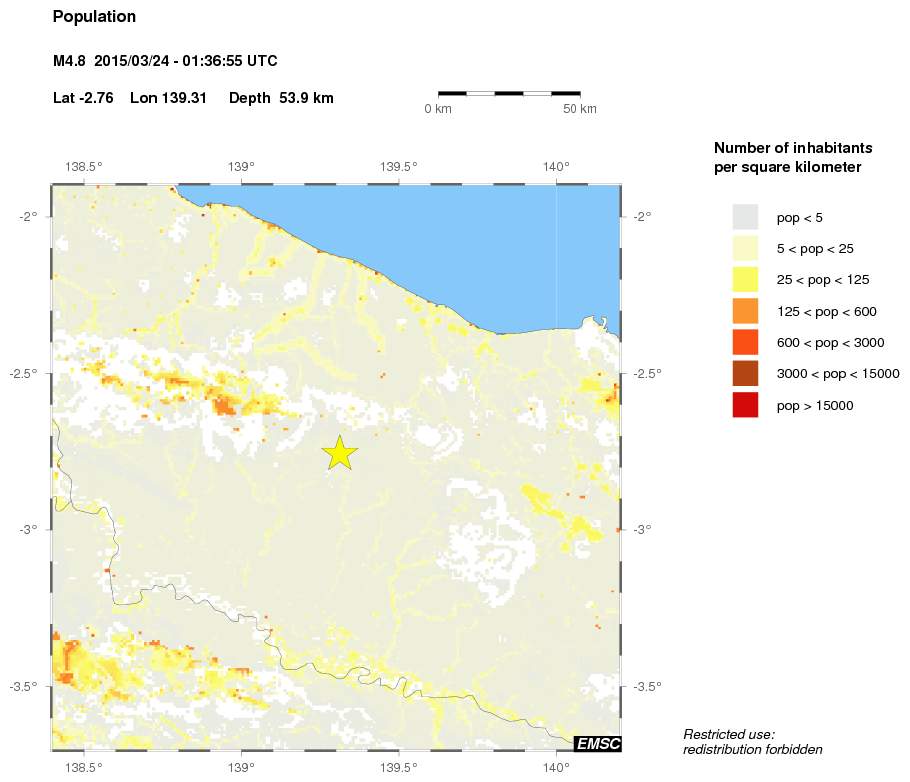The height and width of the screenshot is (782, 910).
Task: Click the Number of inhabitants legend title
Action: click(x=788, y=157)
